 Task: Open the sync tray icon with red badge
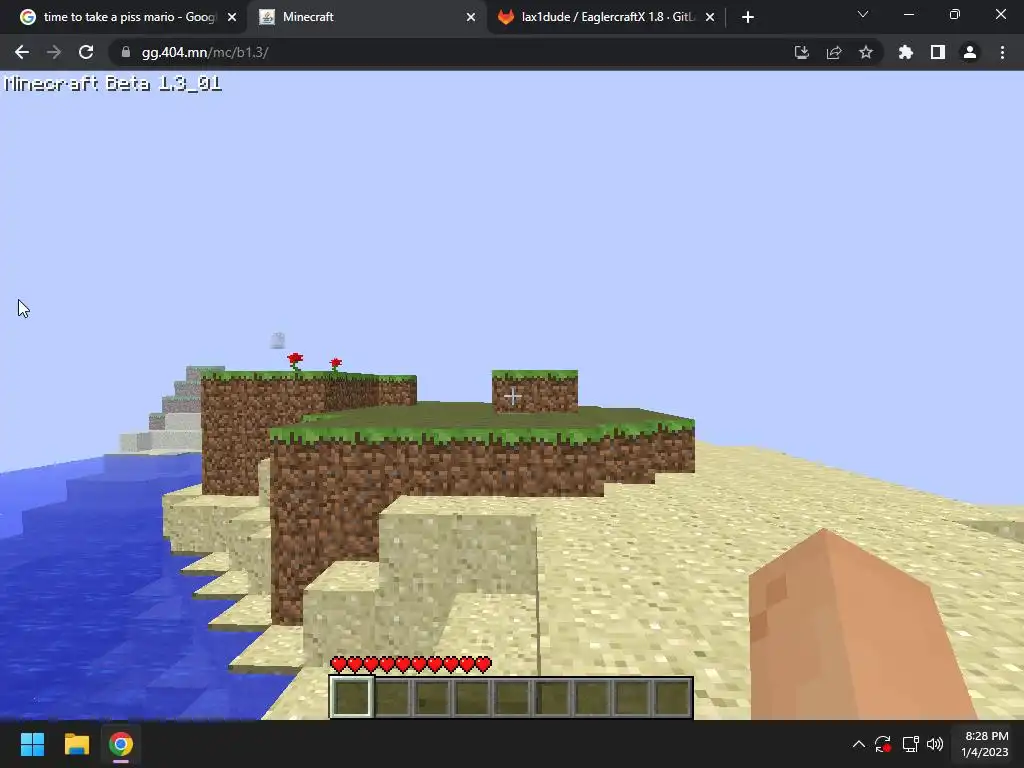883,744
